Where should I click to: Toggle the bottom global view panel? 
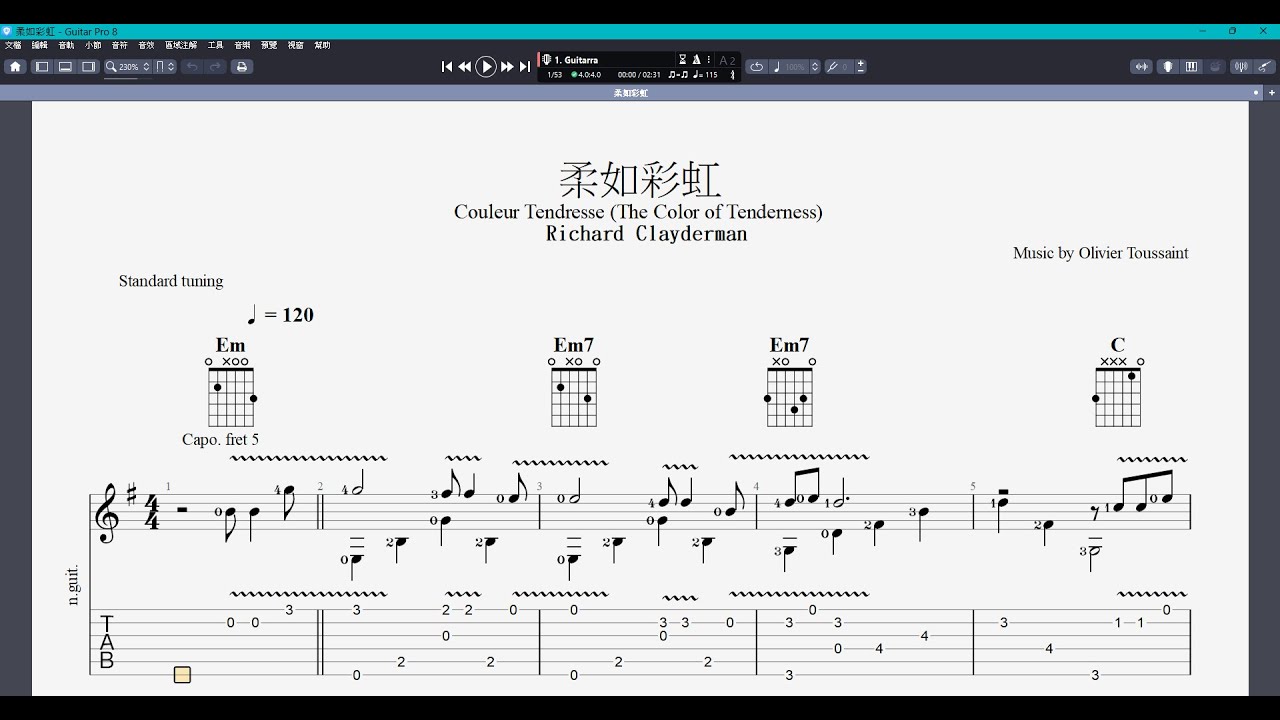click(x=65, y=67)
